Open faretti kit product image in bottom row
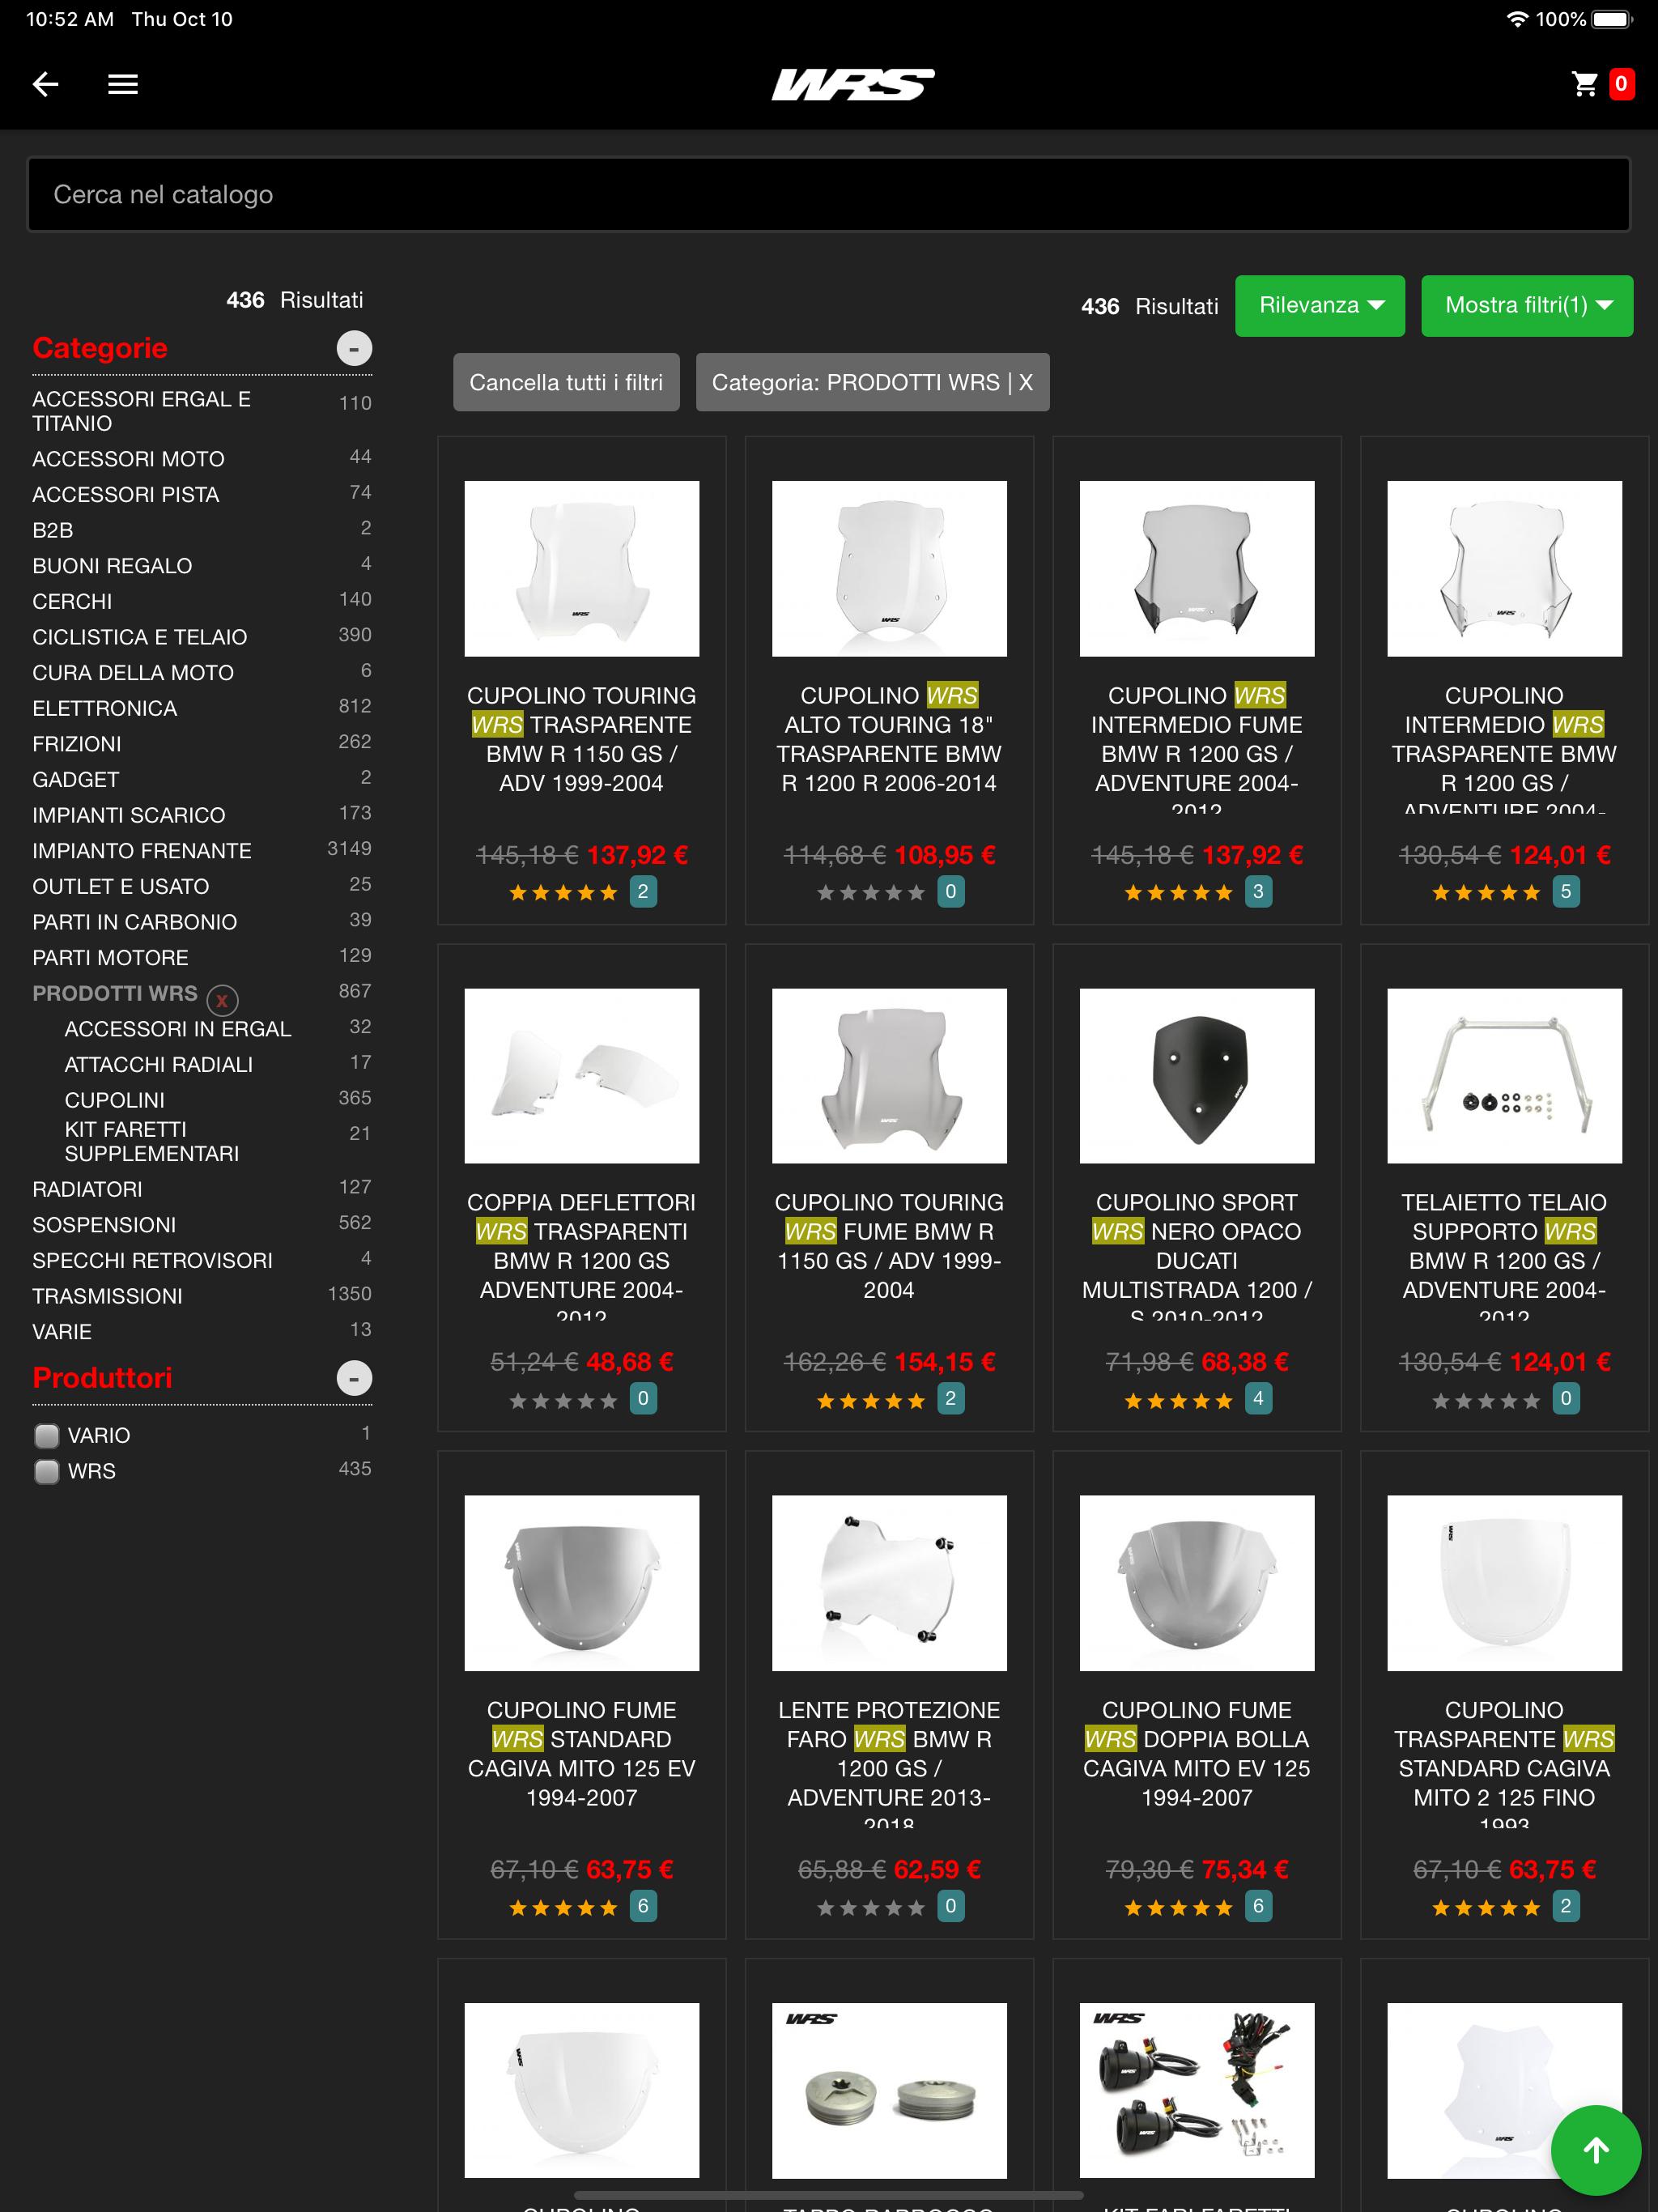1658x2212 pixels. coord(1197,2090)
